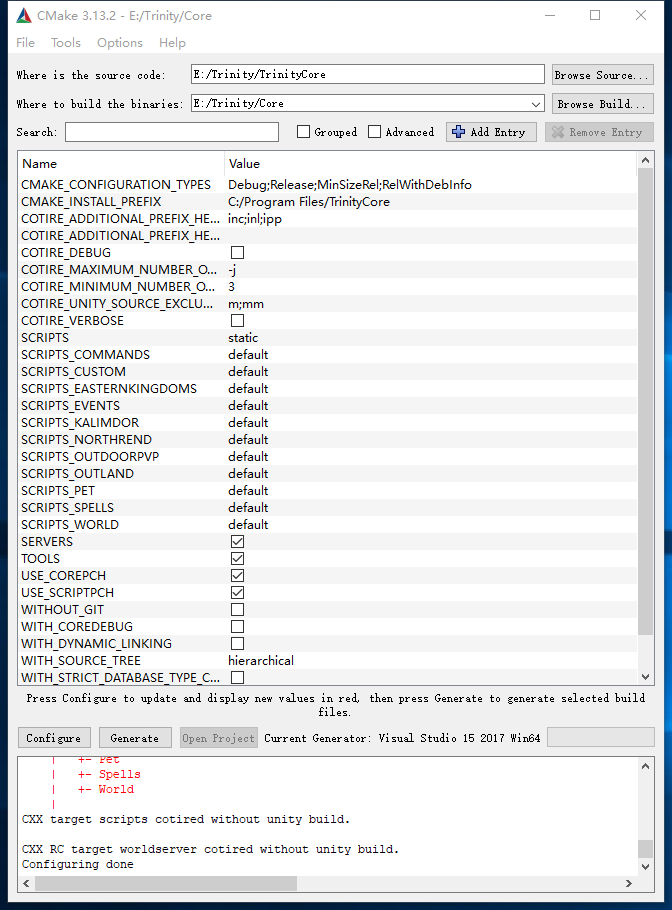Select value 'inc;inl;ipp' of COTIRE_ADDITIONAL_PREFIX_HE
Image resolution: width=672 pixels, height=910 pixels.
click(x=255, y=219)
